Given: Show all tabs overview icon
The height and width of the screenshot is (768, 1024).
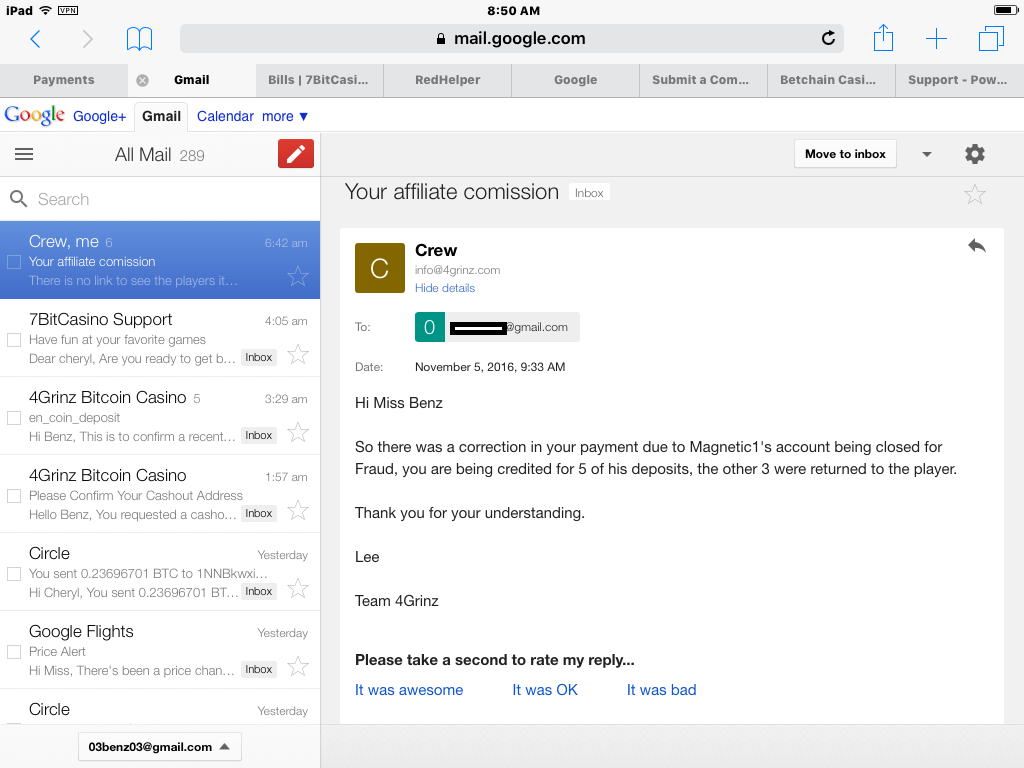Looking at the screenshot, I should tap(991, 39).
